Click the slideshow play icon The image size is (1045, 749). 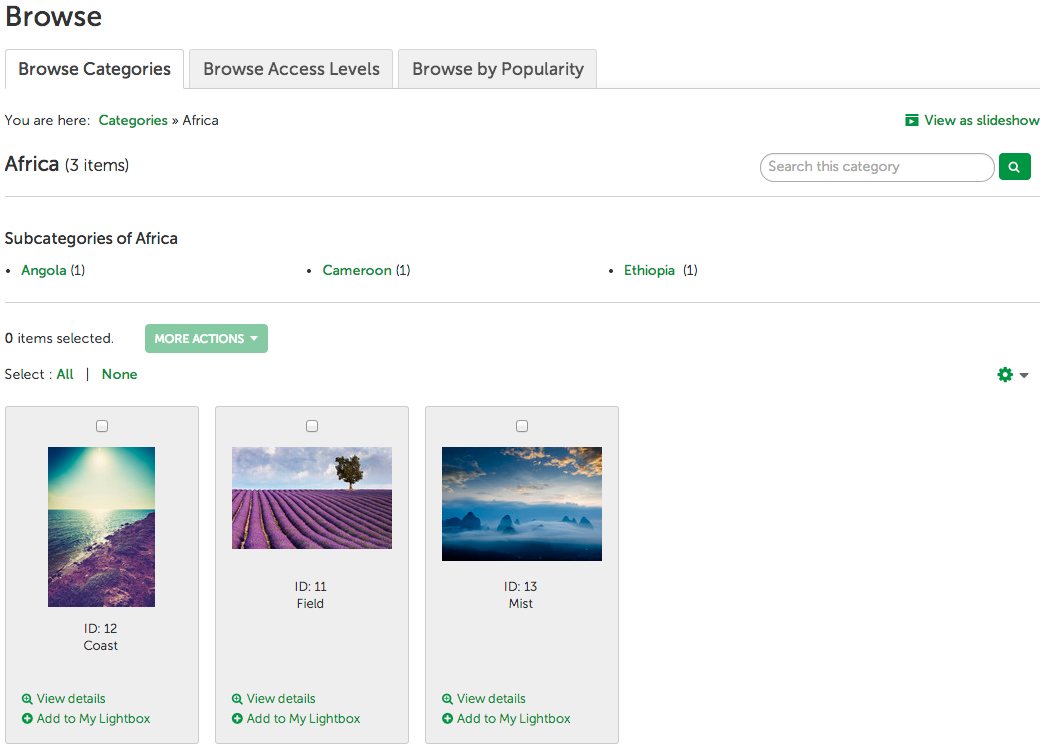point(912,120)
